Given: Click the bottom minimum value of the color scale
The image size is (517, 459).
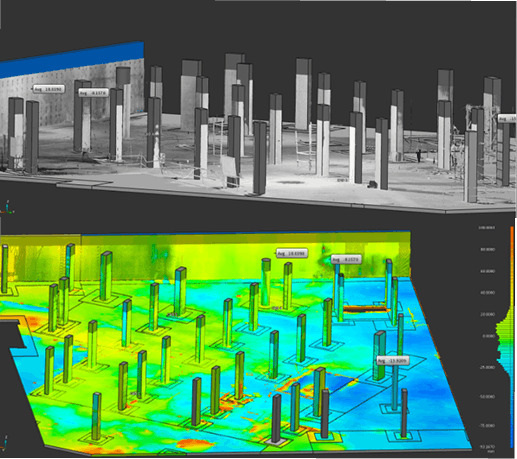Looking at the screenshot, I should pyautogui.click(x=487, y=447).
